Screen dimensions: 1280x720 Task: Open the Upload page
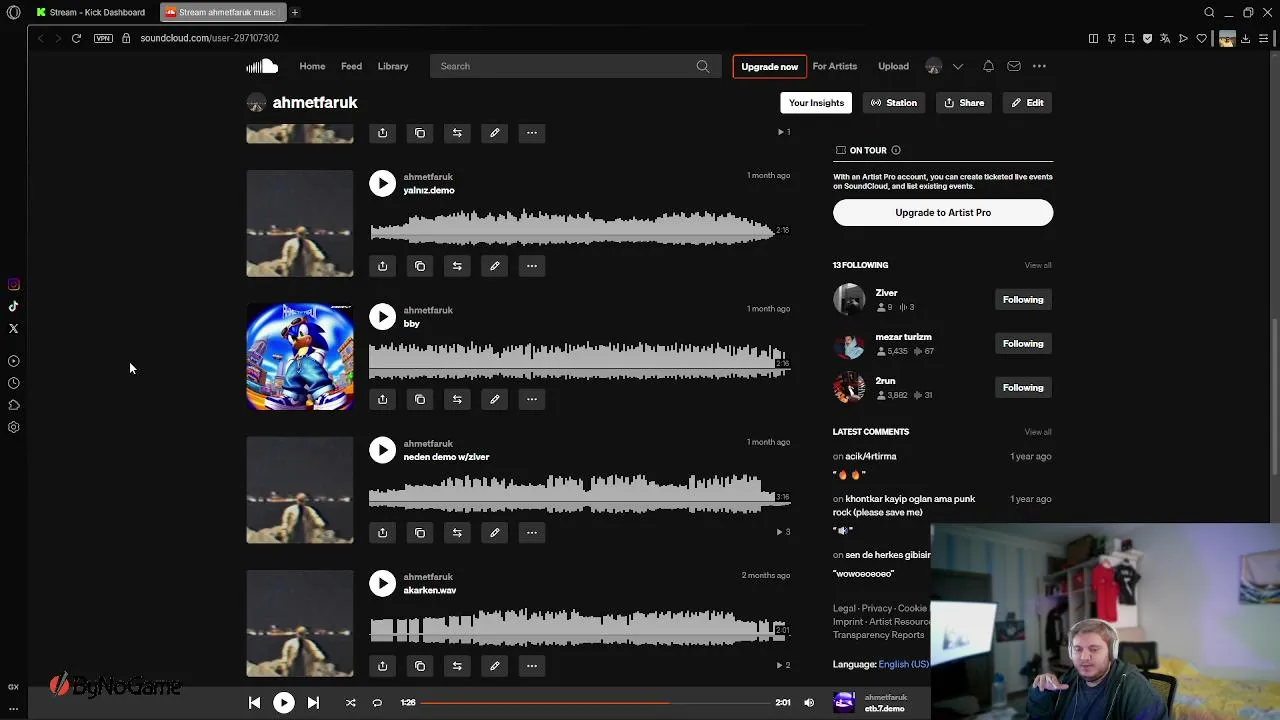[893, 66]
